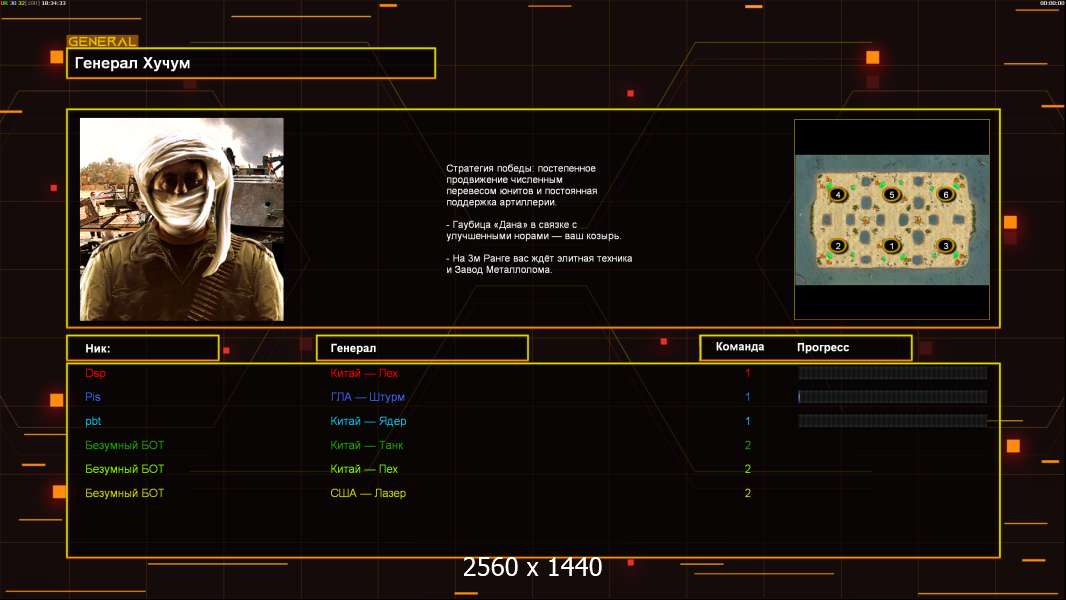Click team number 2 in США — Лазер row
This screenshot has height=600, width=1066.
click(x=748, y=493)
